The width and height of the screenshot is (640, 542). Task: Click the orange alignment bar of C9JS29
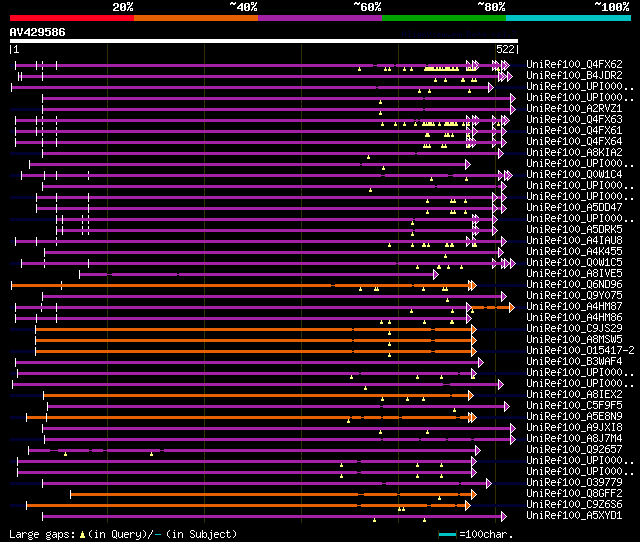[x=256, y=329]
